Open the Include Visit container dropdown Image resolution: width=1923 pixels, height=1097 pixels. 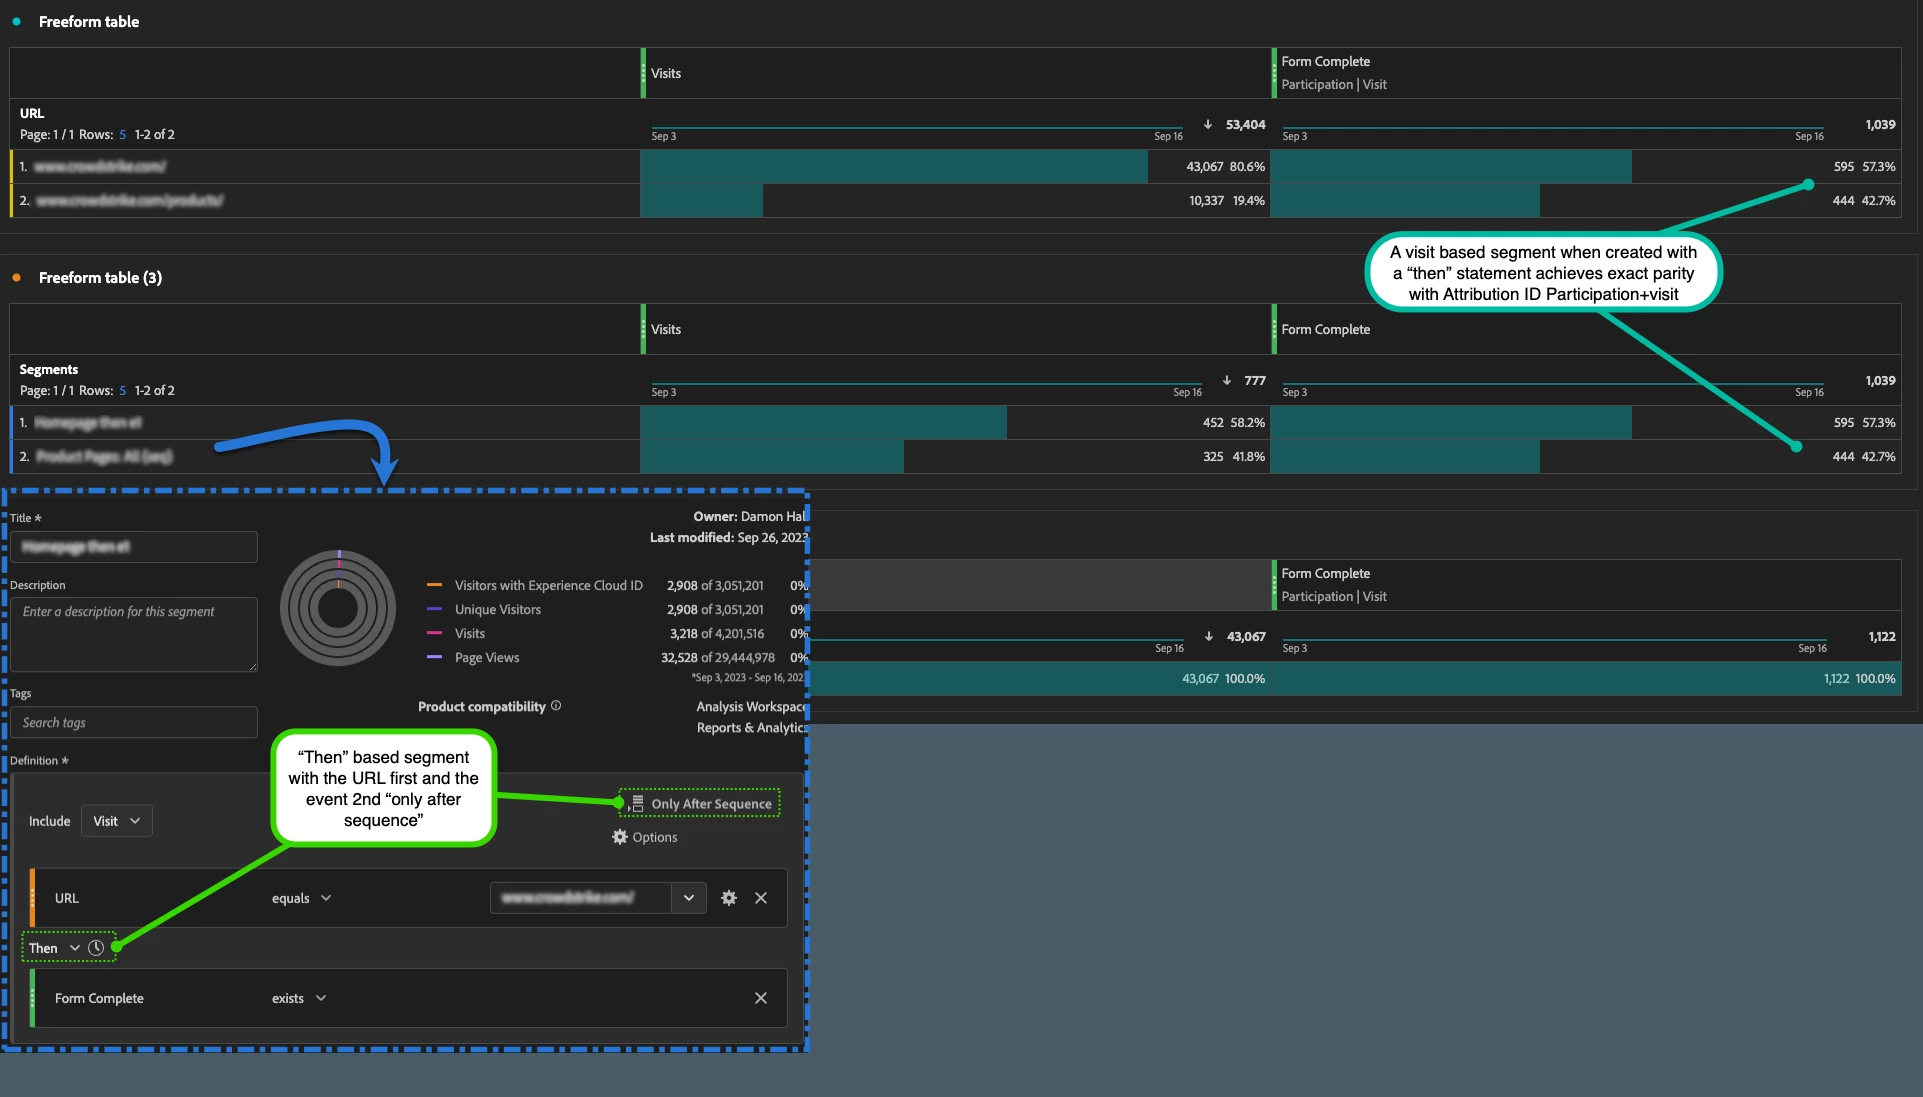tap(116, 821)
